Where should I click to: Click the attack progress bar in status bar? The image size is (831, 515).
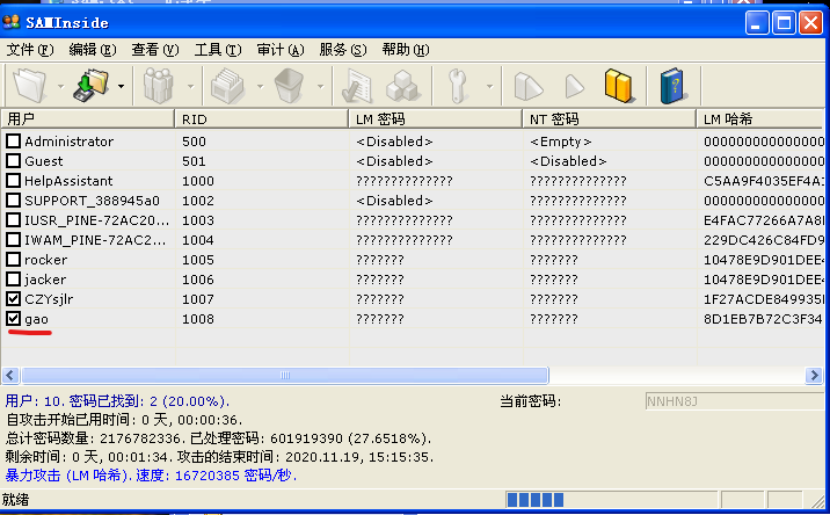[x=612, y=500]
